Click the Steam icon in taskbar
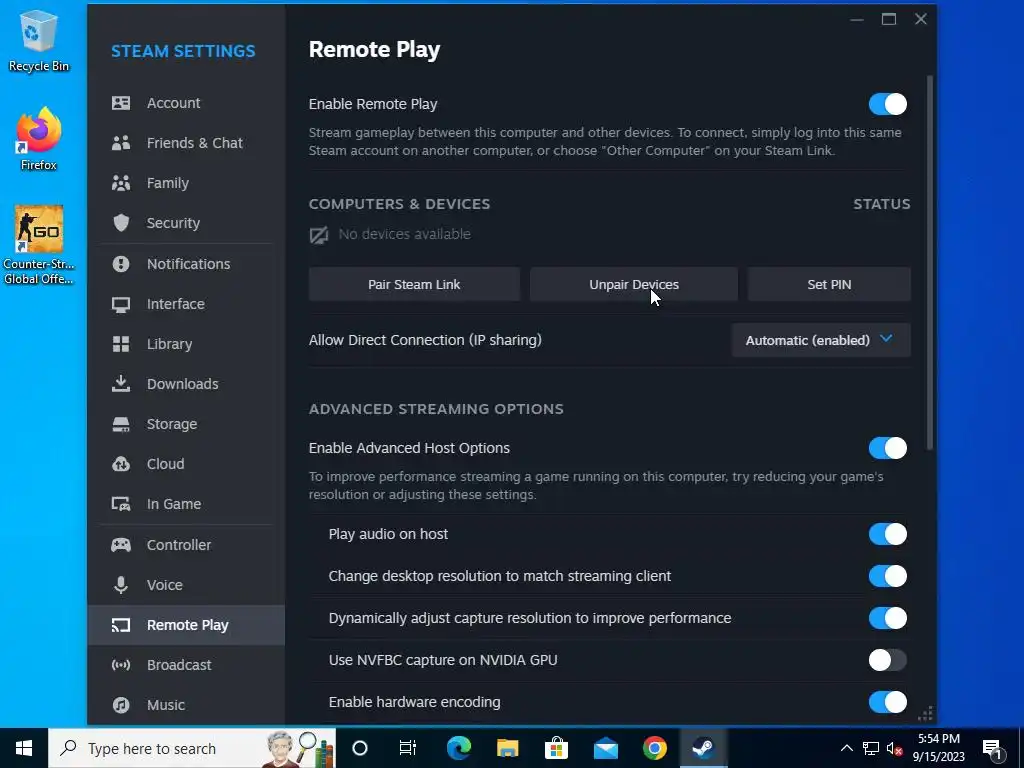The width and height of the screenshot is (1024, 768). (703, 748)
